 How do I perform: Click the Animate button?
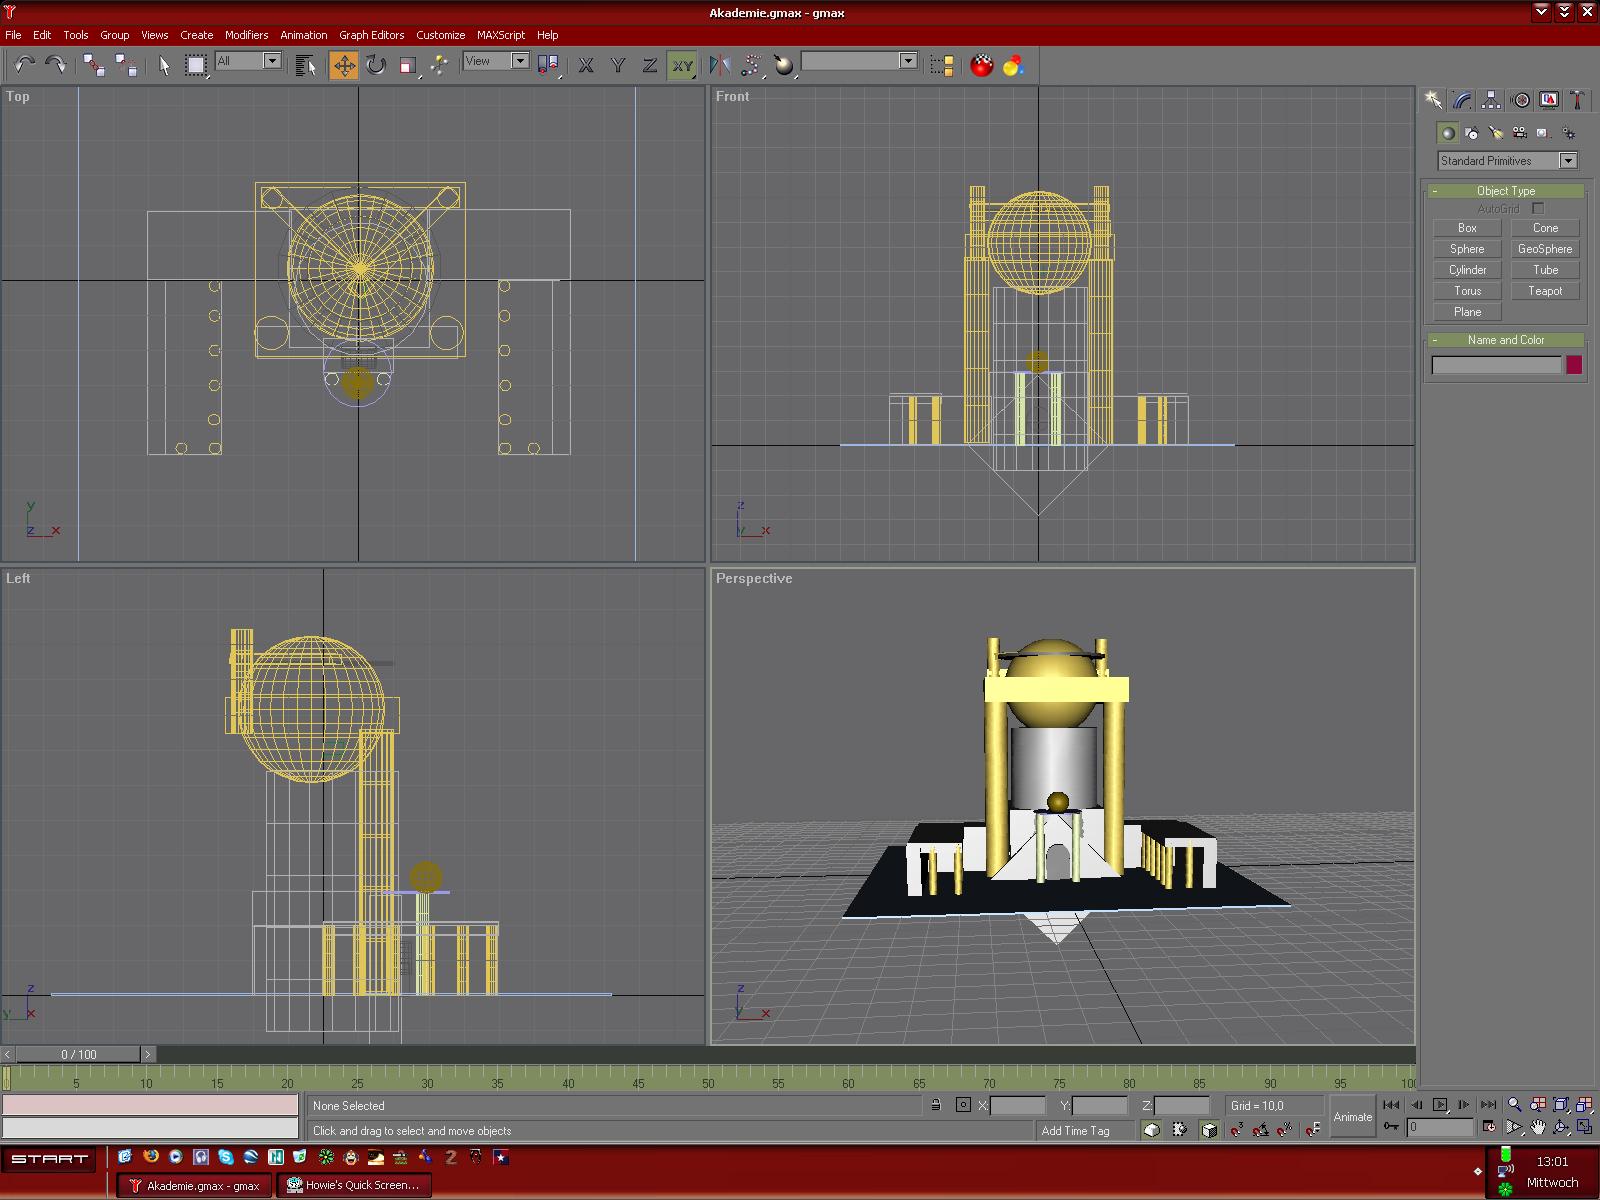pos(1353,1117)
